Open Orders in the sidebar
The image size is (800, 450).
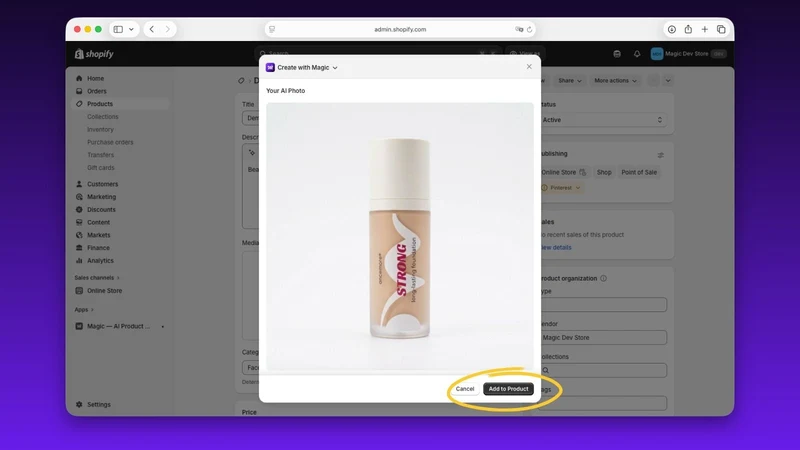tap(97, 91)
